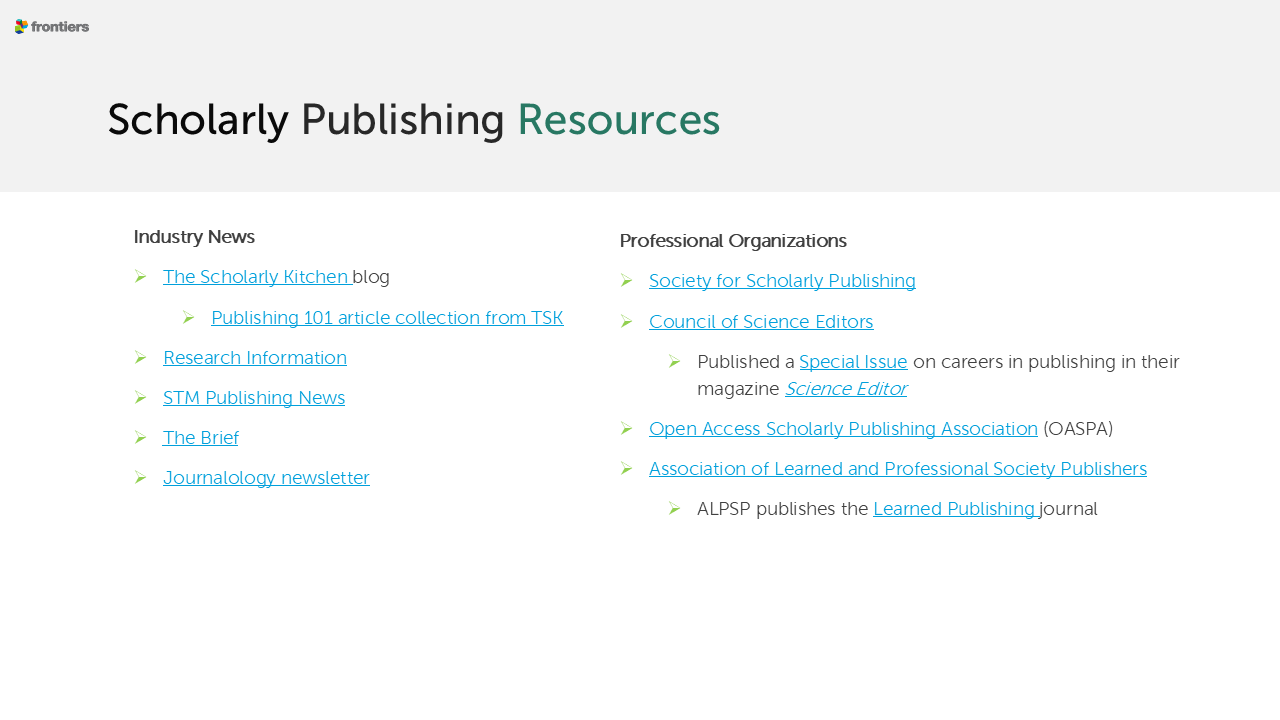Click the Frontiers logo in top corner
Image resolution: width=1280 pixels, height=720 pixels.
coord(52,27)
